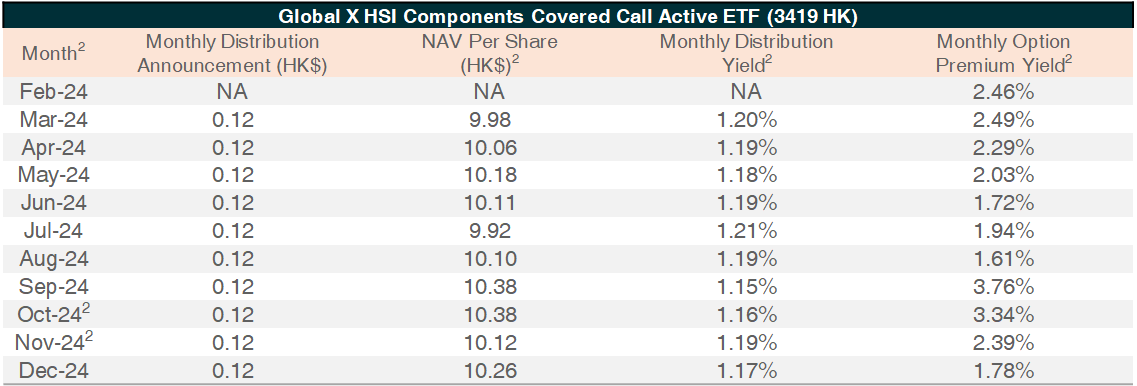Click the Dec-24 option premium yield 1.78%
1137x386 pixels.
(1004, 371)
